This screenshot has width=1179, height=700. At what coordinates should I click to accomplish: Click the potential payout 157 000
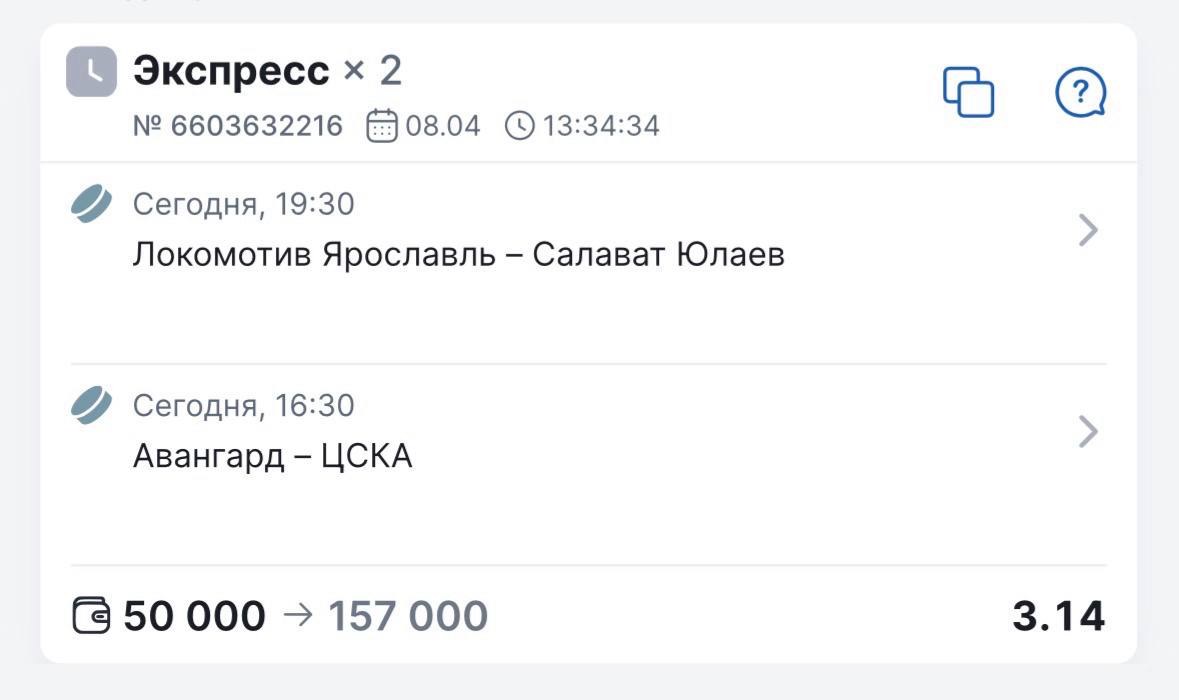[408, 616]
